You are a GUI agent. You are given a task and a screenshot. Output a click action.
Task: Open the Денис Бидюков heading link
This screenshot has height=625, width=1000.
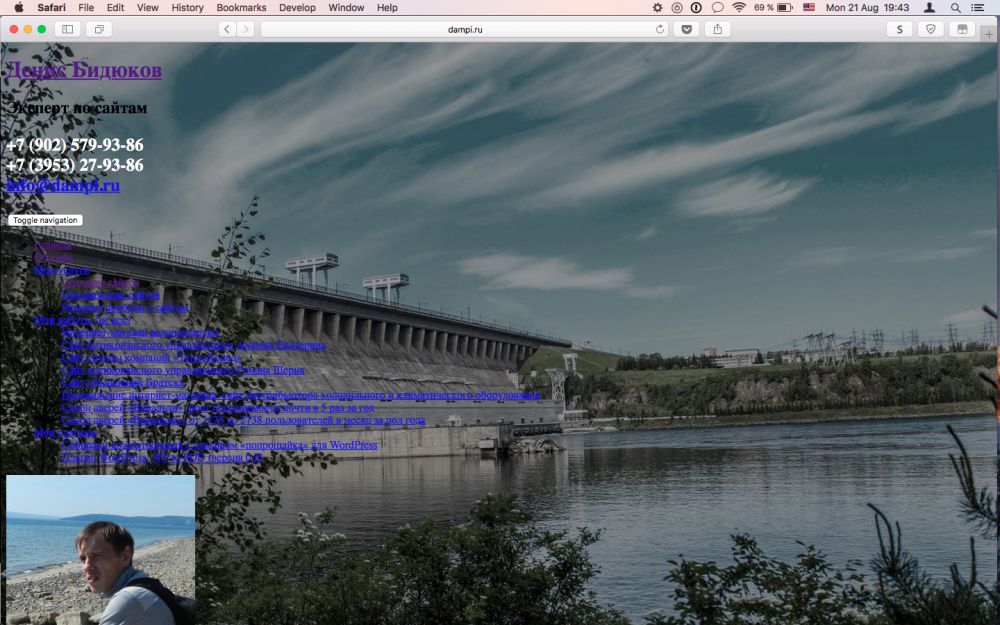pyautogui.click(x=84, y=70)
